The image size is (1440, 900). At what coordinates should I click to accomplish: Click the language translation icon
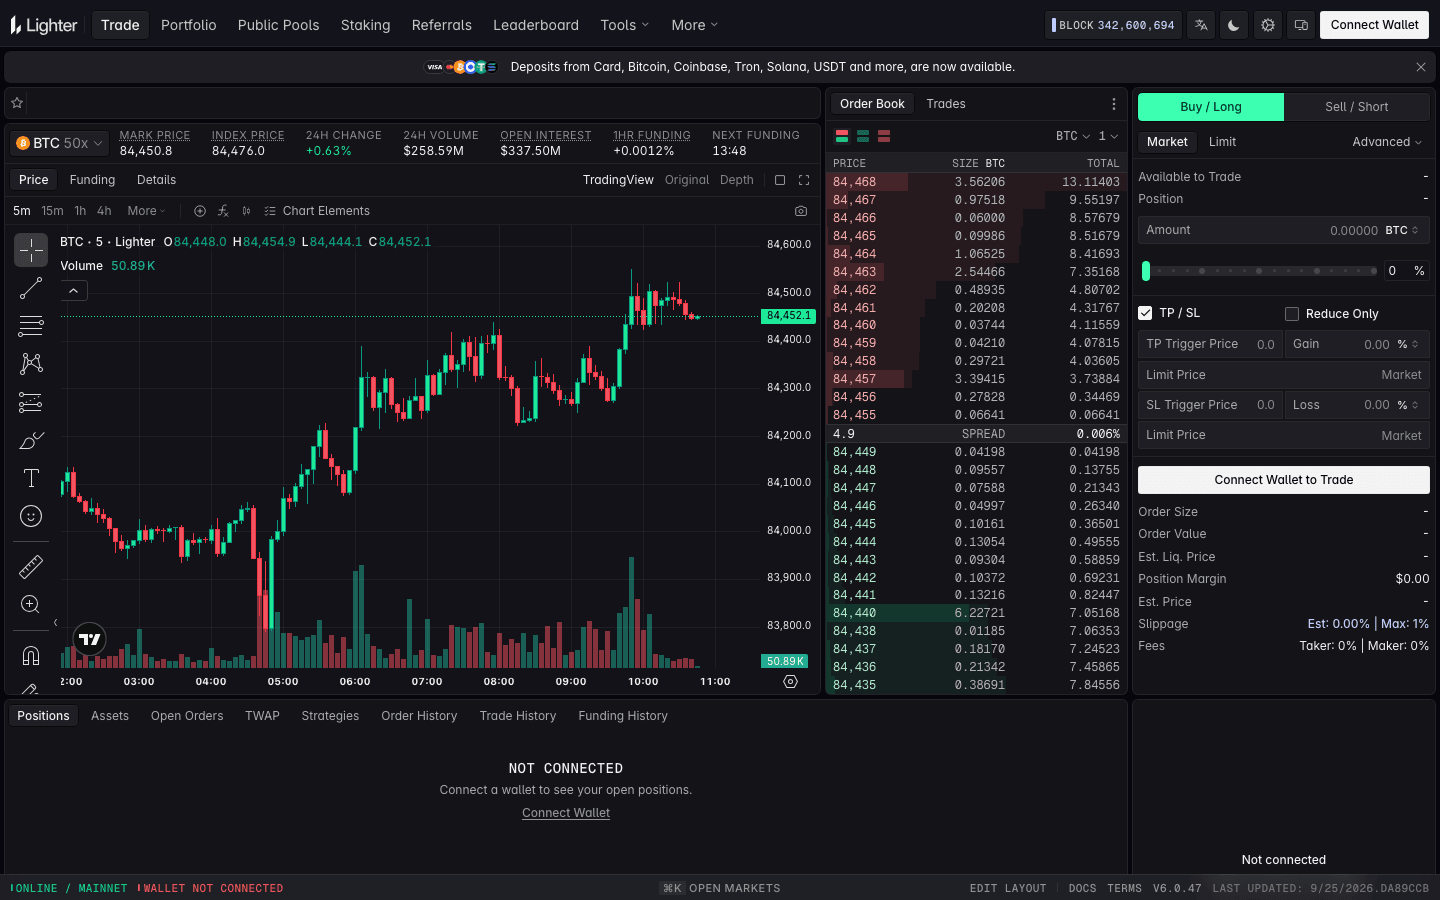(1201, 25)
